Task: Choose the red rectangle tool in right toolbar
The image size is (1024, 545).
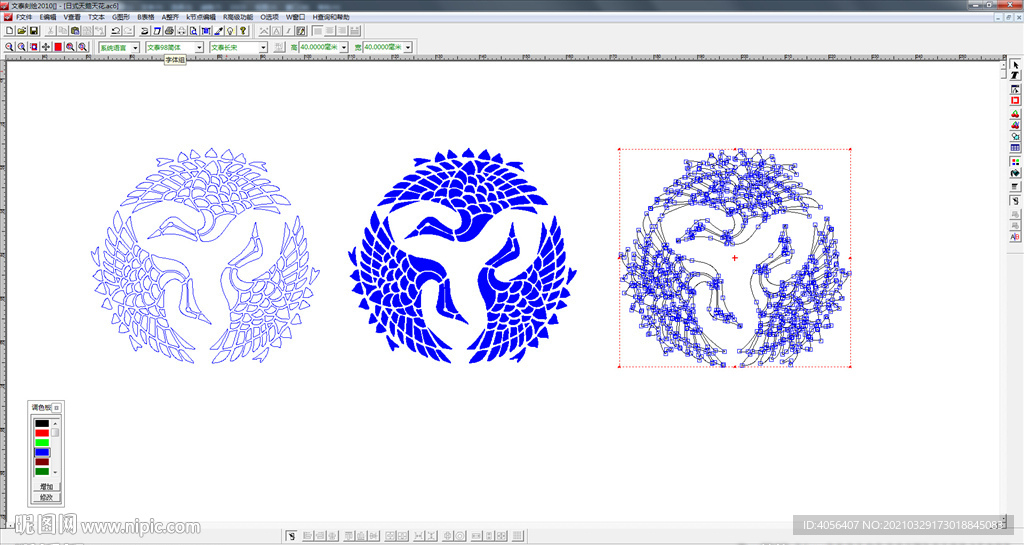Action: pyautogui.click(x=1016, y=100)
